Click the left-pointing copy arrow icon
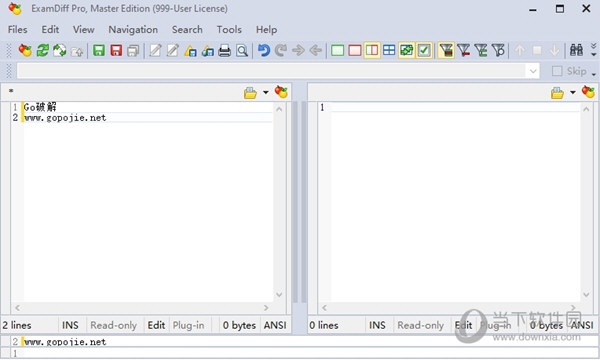Viewport: 600px width, 360px height. pos(315,50)
